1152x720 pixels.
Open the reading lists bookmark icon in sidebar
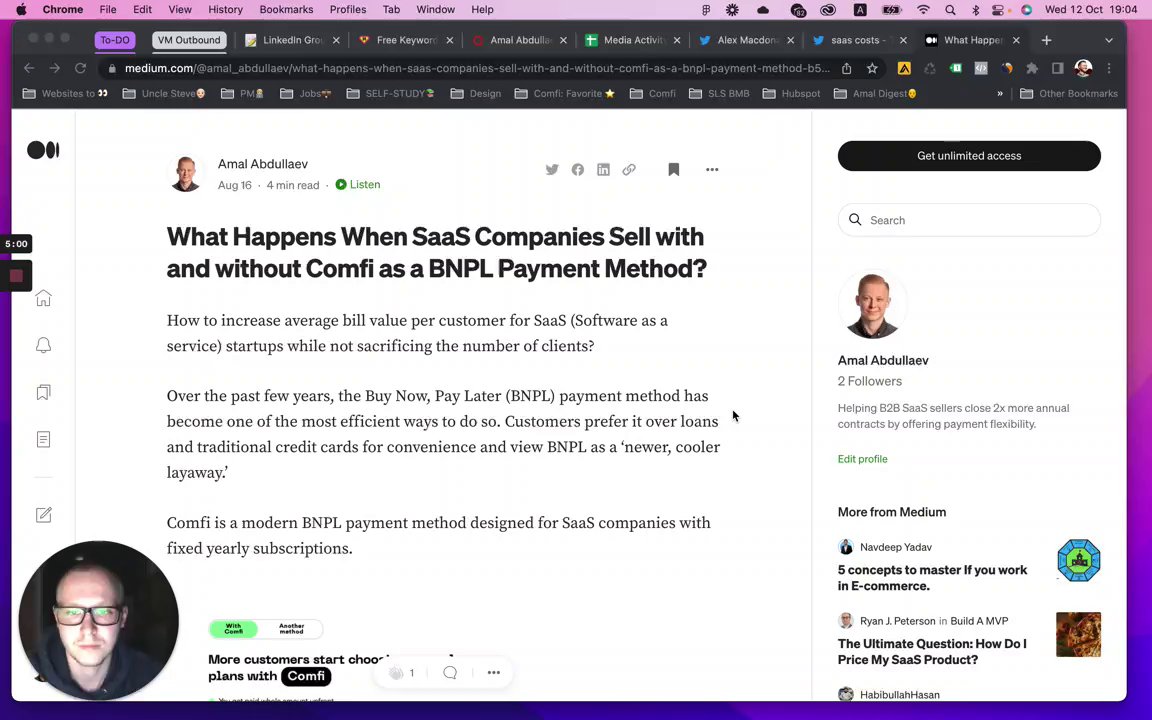coord(43,392)
